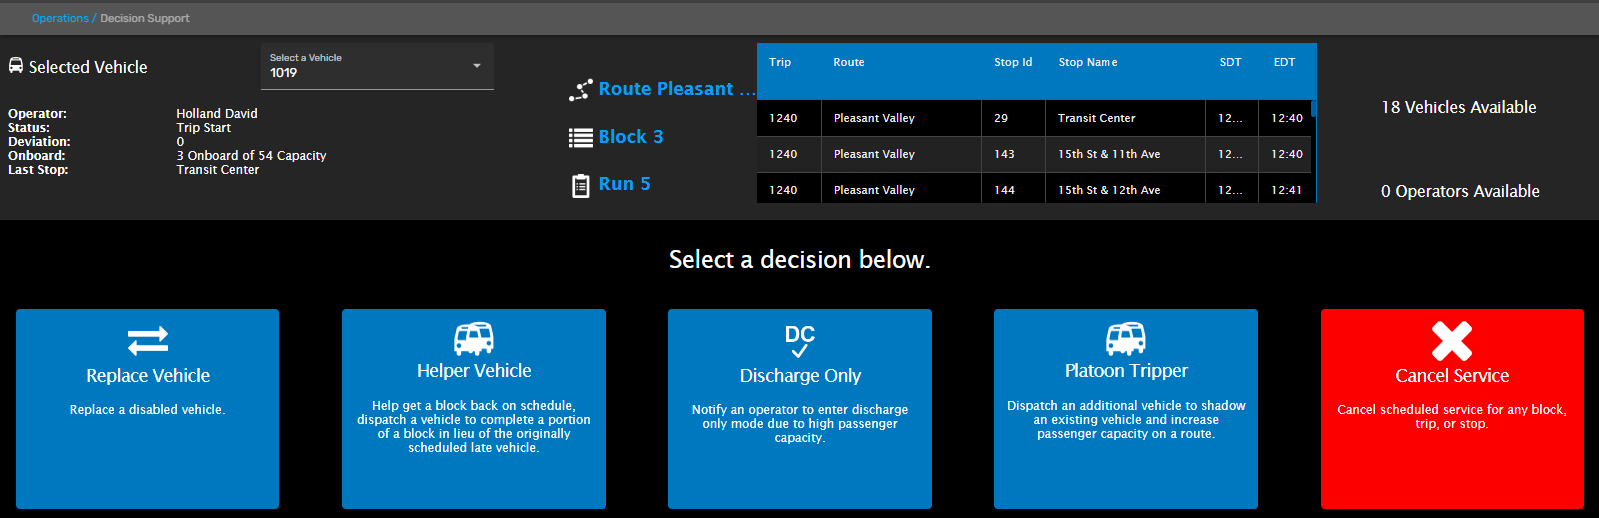Open the Route Pleasant link
Image resolution: width=1599 pixels, height=518 pixels.
[x=677, y=89]
